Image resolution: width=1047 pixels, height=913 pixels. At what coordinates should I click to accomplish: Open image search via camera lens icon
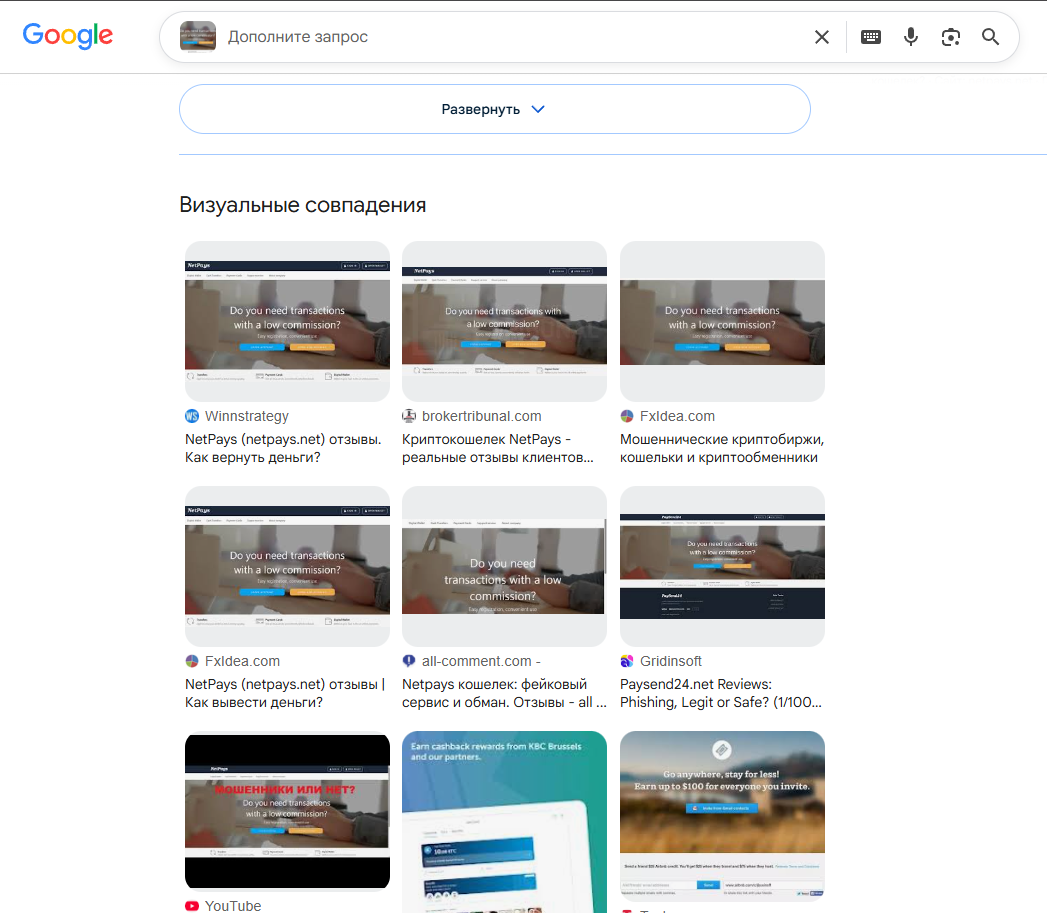(951, 37)
